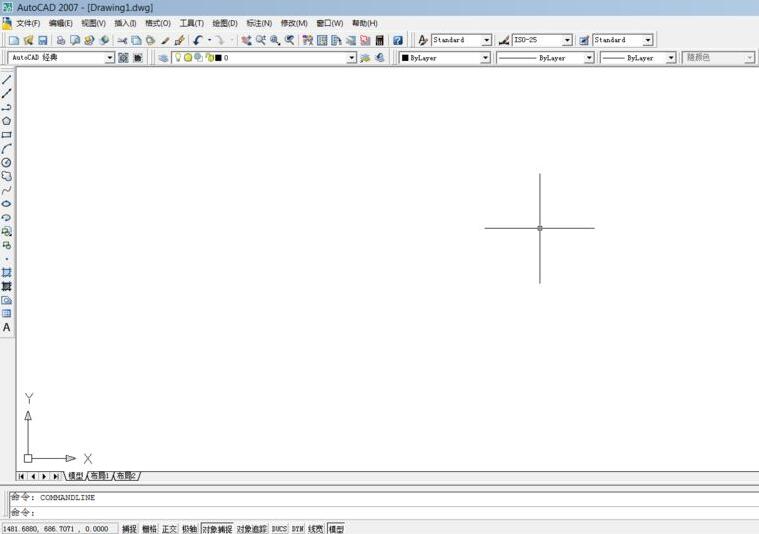
Task: Toggle 正交 ortho mode in status bar
Action: tap(169, 529)
